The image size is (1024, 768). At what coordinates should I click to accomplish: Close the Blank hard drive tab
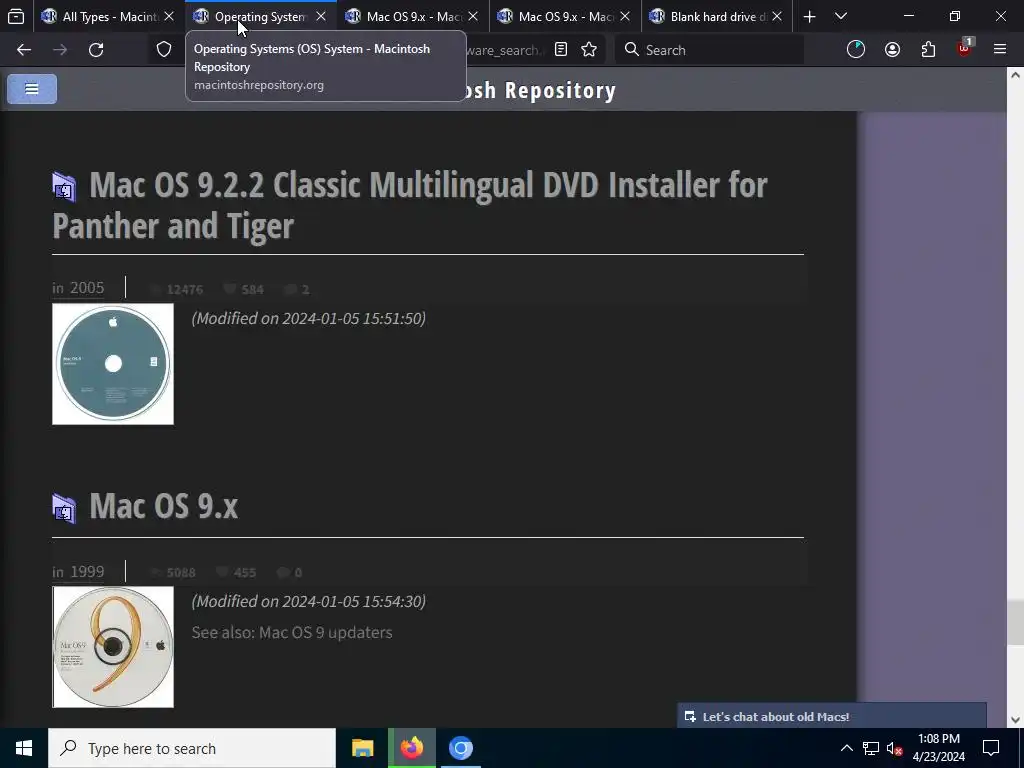(x=777, y=16)
